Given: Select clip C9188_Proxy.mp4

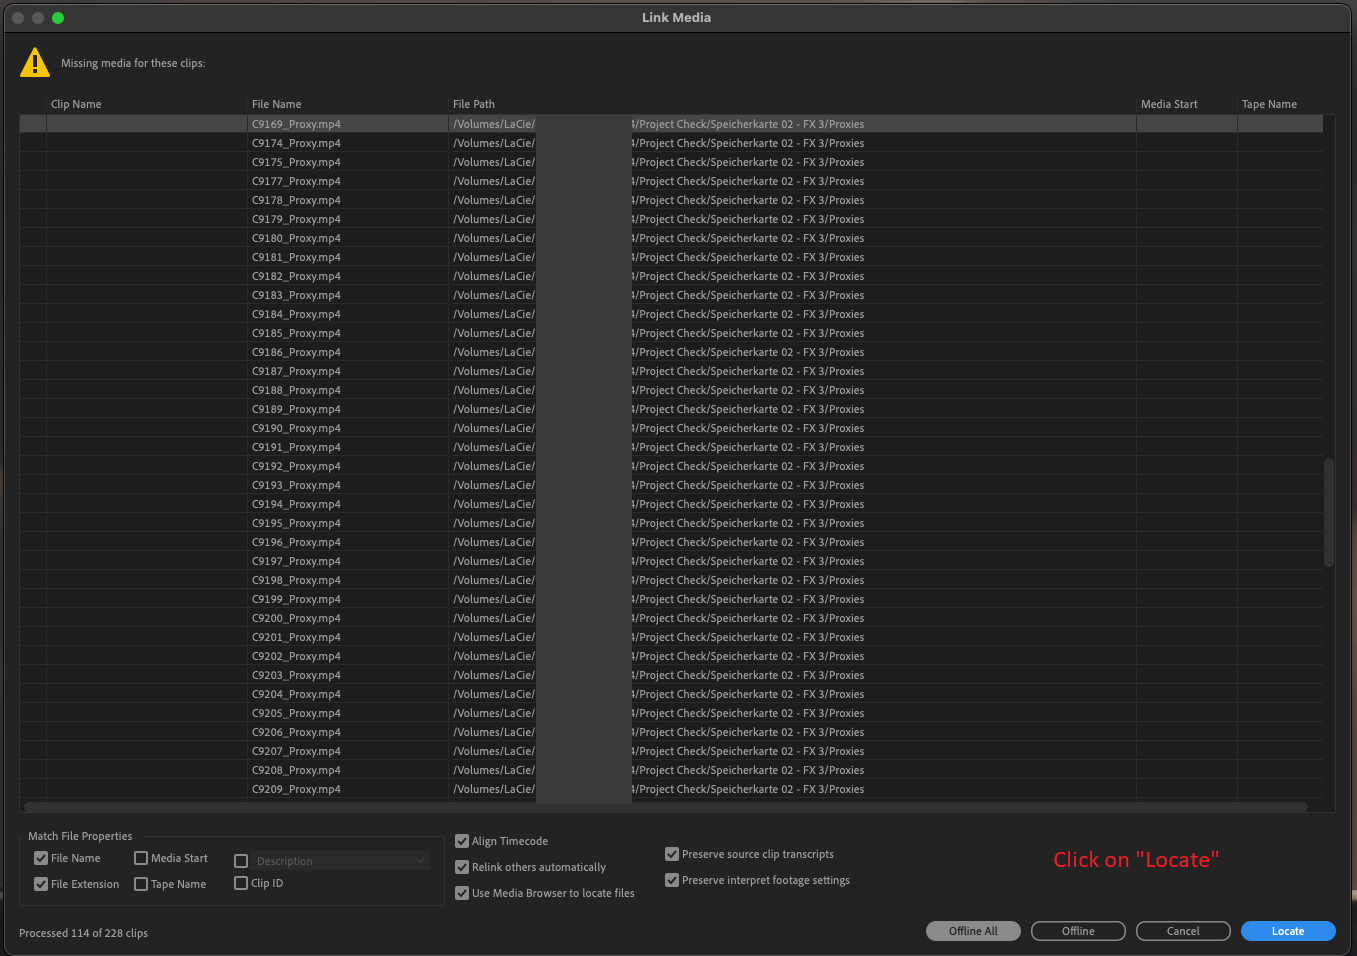Looking at the screenshot, I should point(671,390).
